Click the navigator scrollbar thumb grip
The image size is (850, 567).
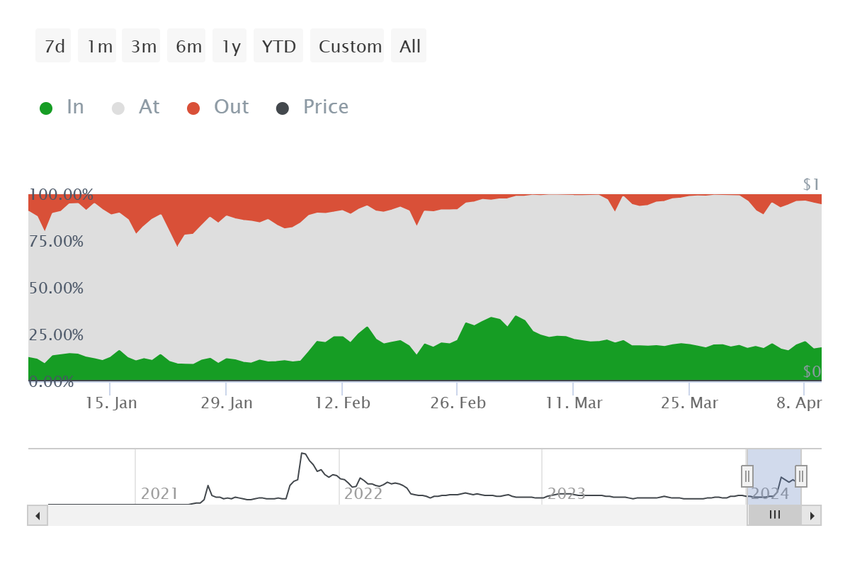pyautogui.click(x=775, y=515)
